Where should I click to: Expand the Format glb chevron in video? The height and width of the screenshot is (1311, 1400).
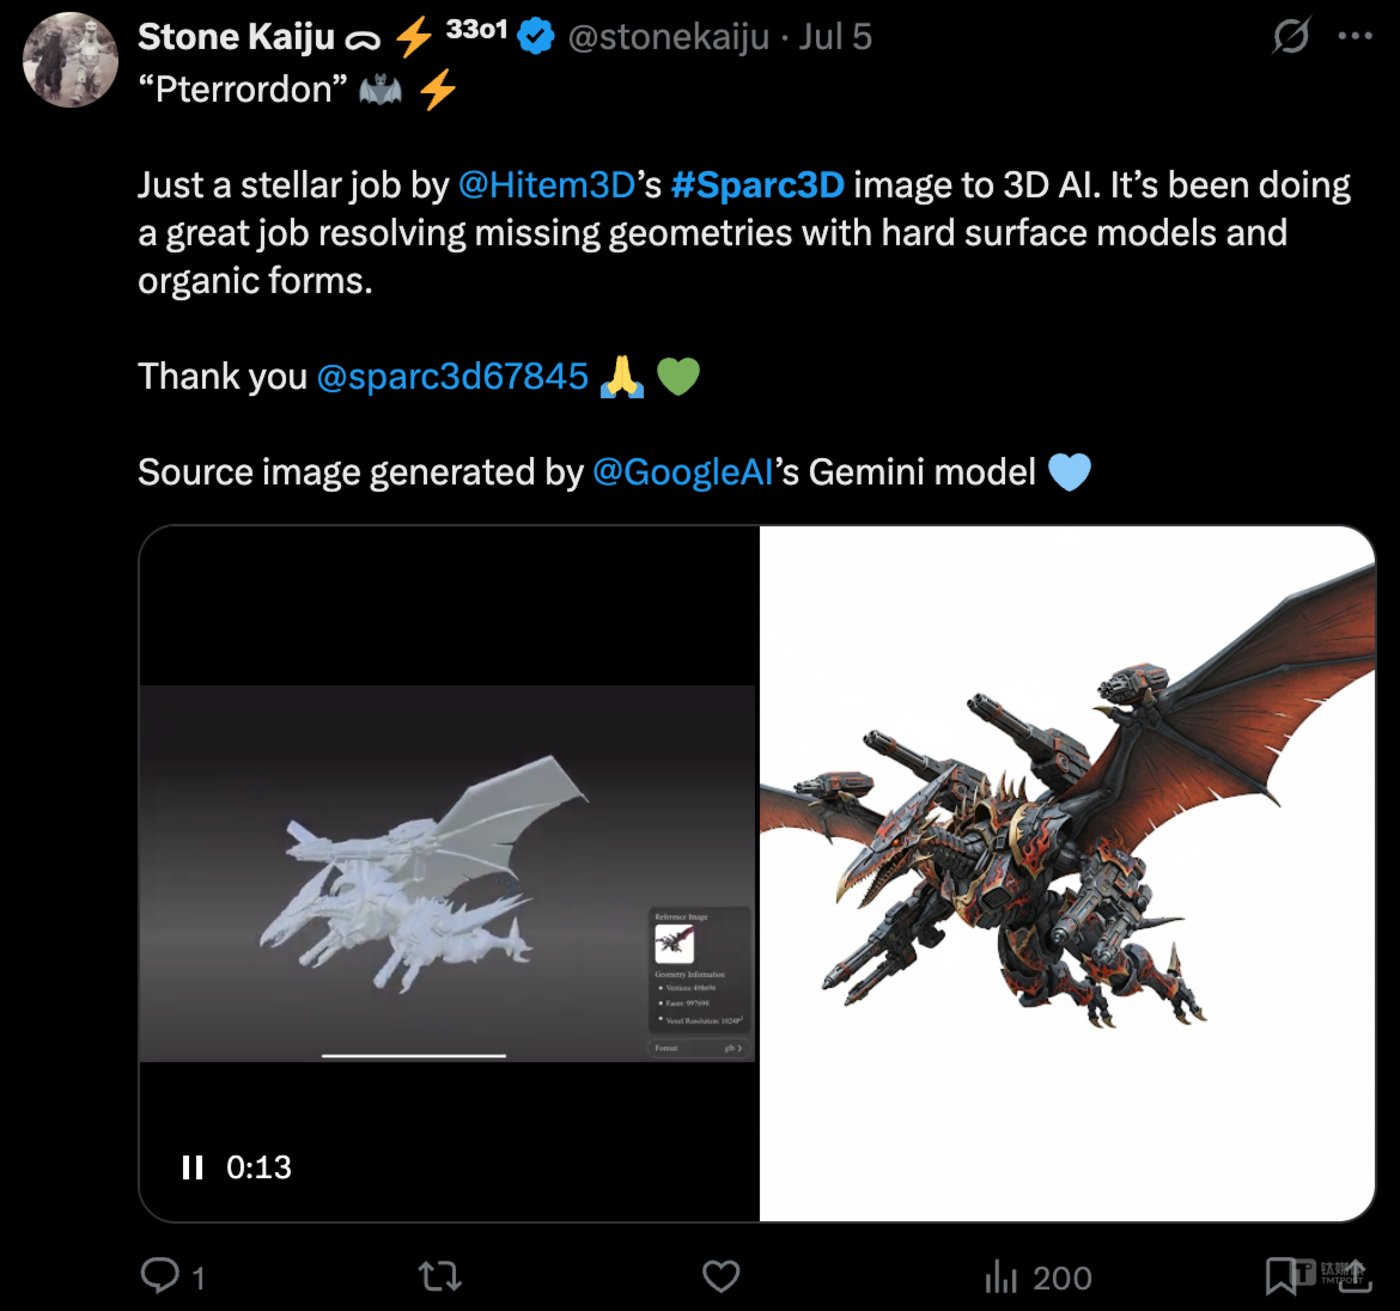tap(739, 1048)
